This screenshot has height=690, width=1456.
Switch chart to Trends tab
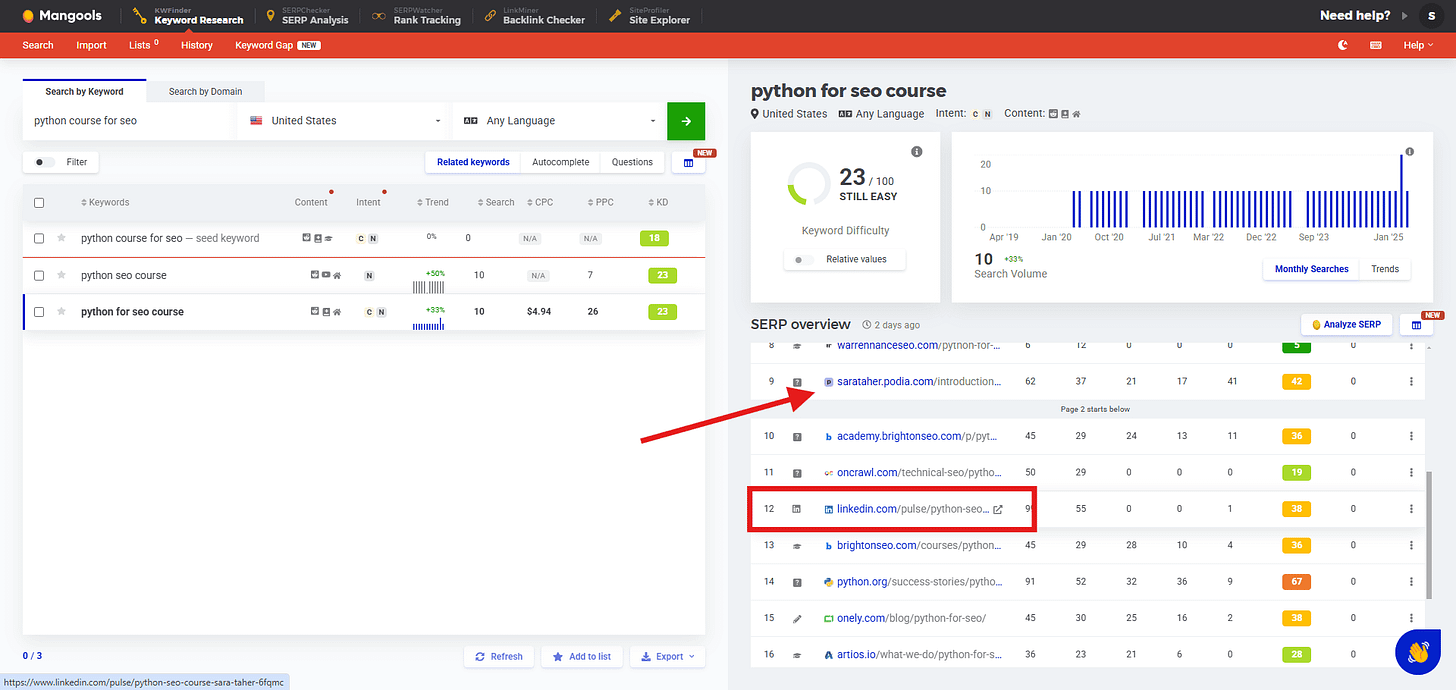[1385, 269]
